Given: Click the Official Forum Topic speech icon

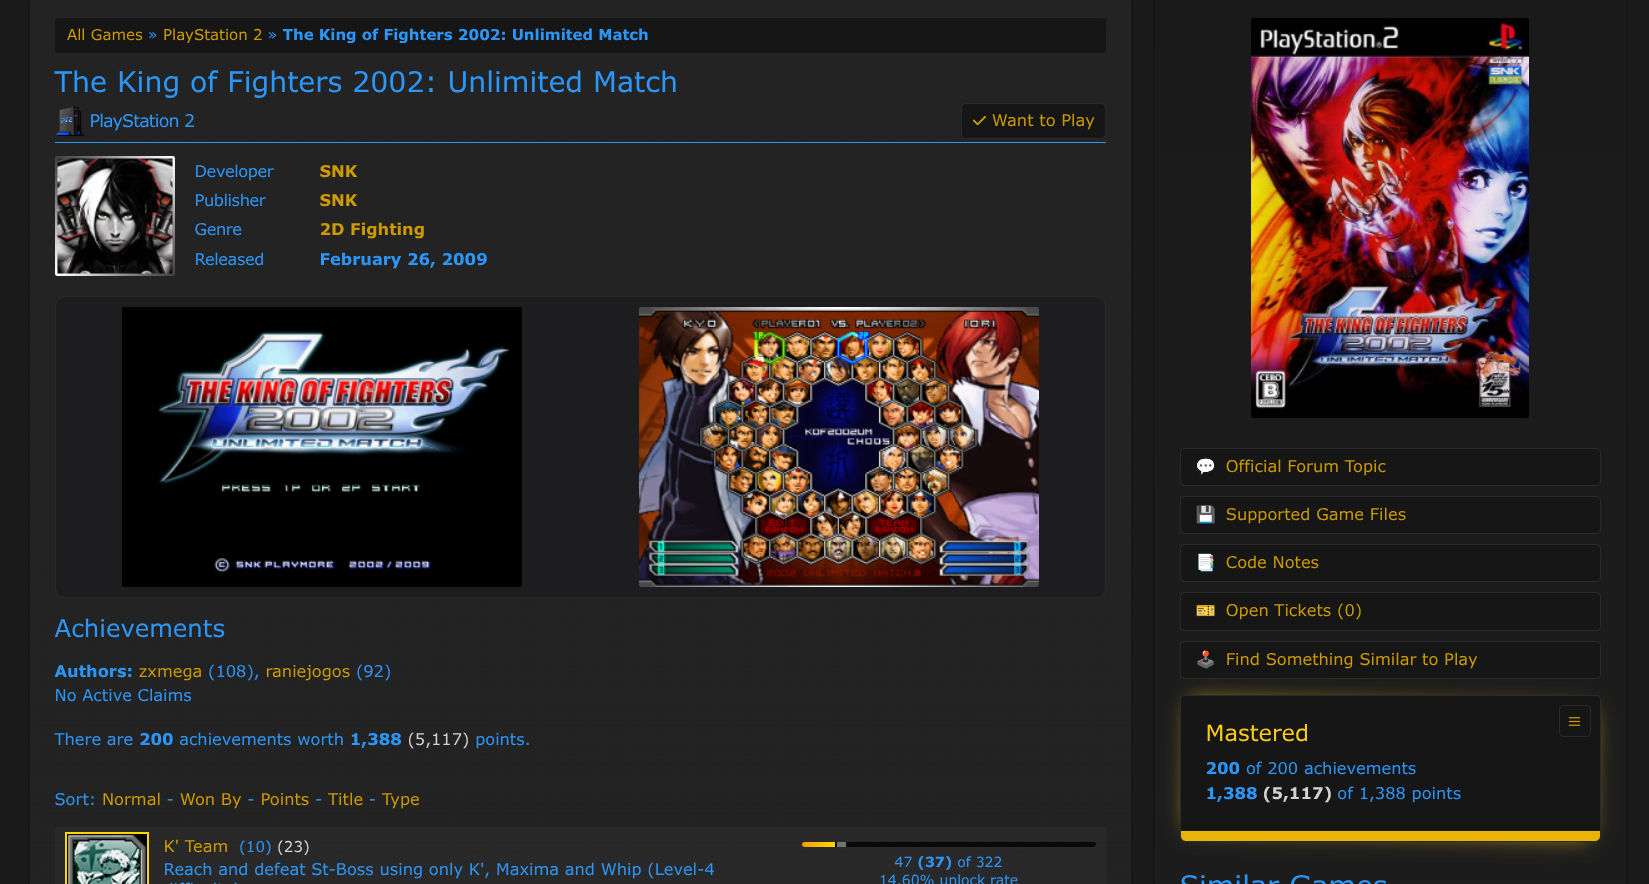Looking at the screenshot, I should 1206,467.
